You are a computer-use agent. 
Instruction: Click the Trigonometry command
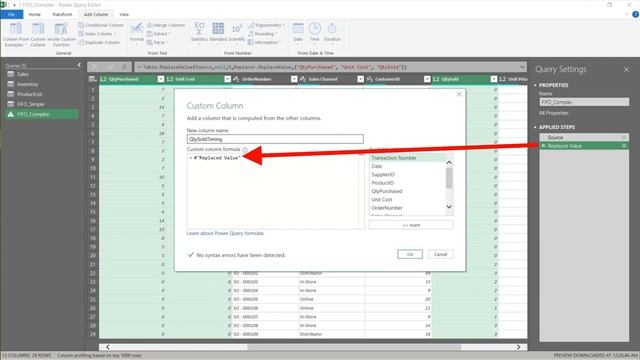pos(266,25)
